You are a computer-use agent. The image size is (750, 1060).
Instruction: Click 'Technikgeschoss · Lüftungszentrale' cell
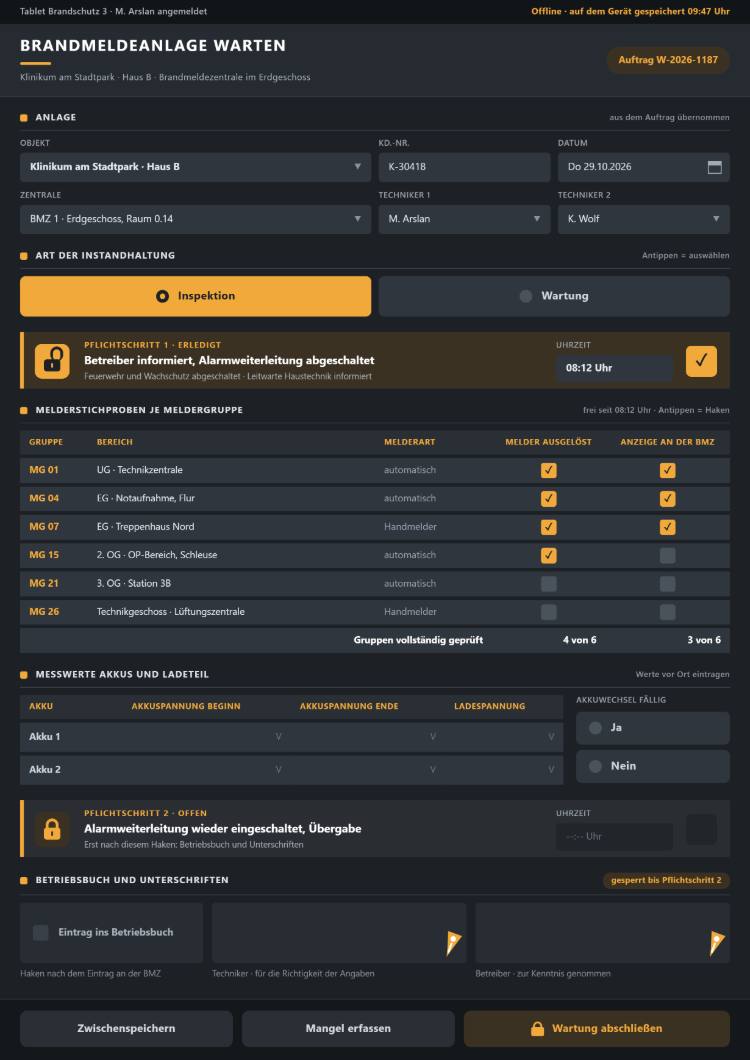pyautogui.click(x=170, y=612)
